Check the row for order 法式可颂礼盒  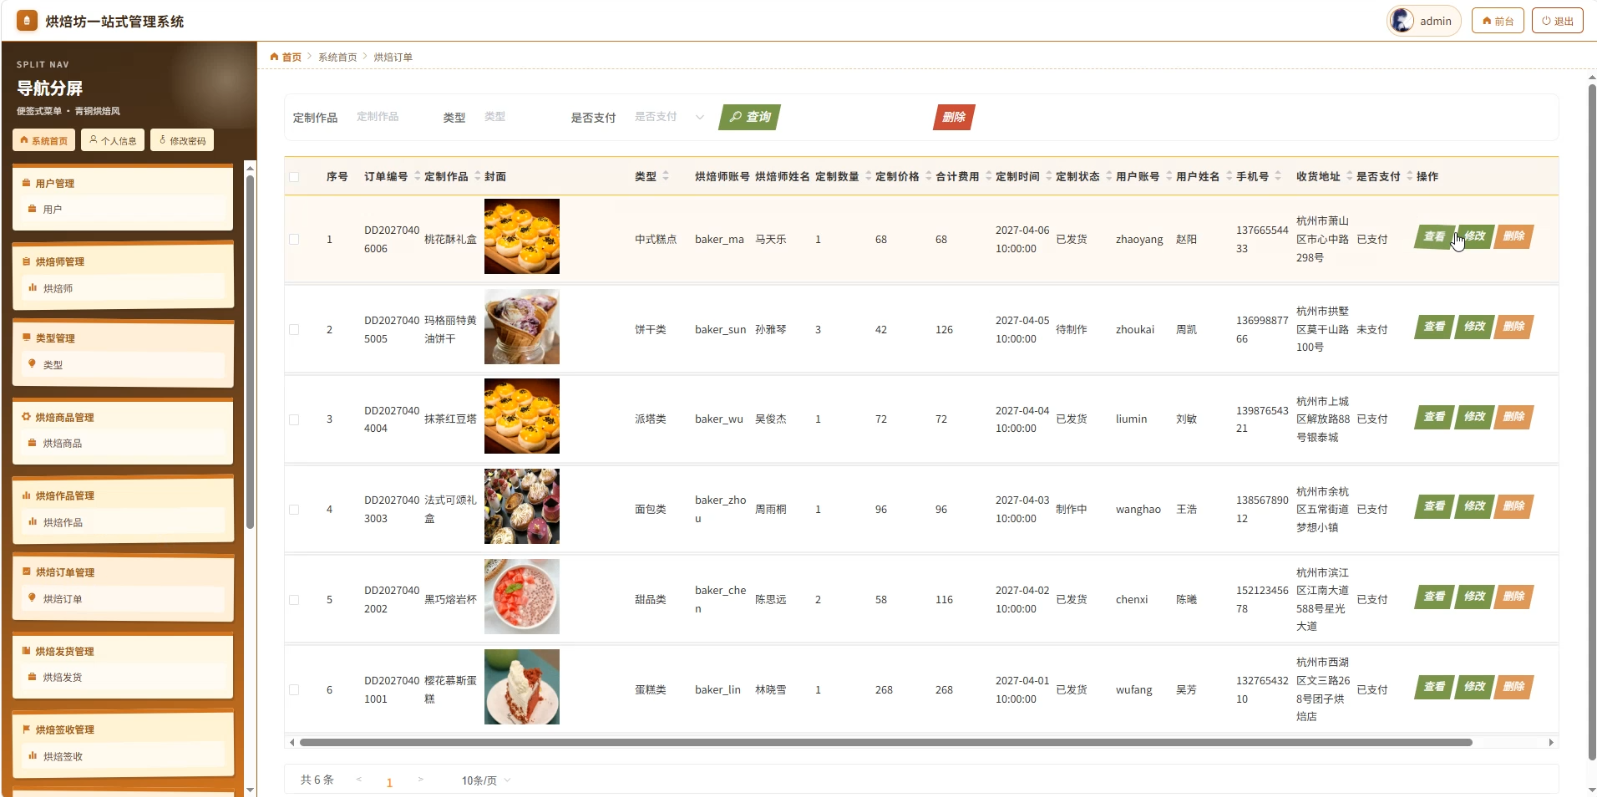[294, 509]
